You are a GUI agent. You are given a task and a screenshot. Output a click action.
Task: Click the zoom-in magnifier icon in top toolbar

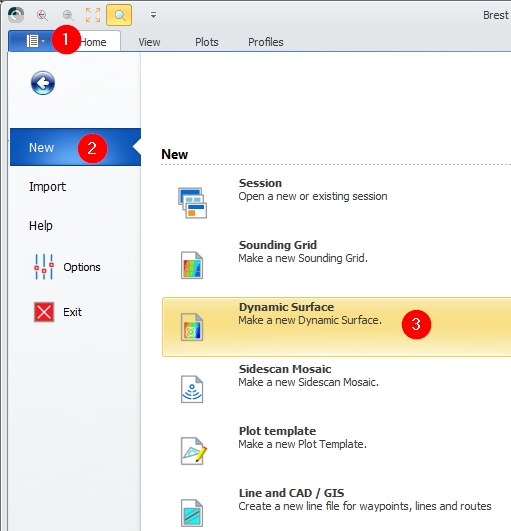(68, 15)
